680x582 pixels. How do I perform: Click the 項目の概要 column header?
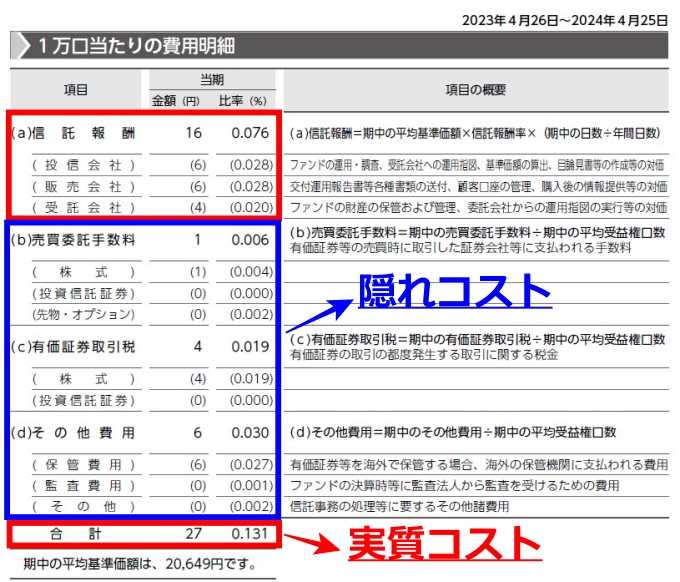pyautogui.click(x=476, y=90)
